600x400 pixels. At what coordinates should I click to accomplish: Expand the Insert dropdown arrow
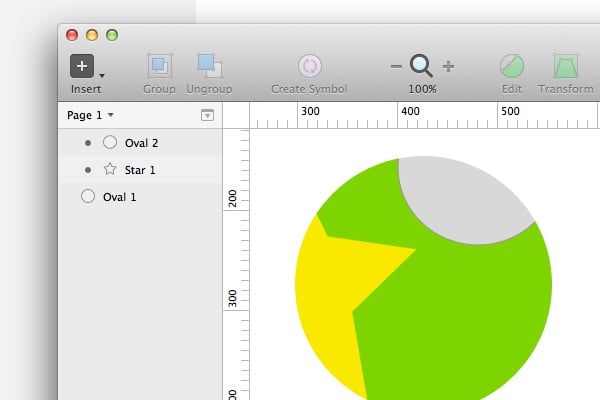coord(102,75)
